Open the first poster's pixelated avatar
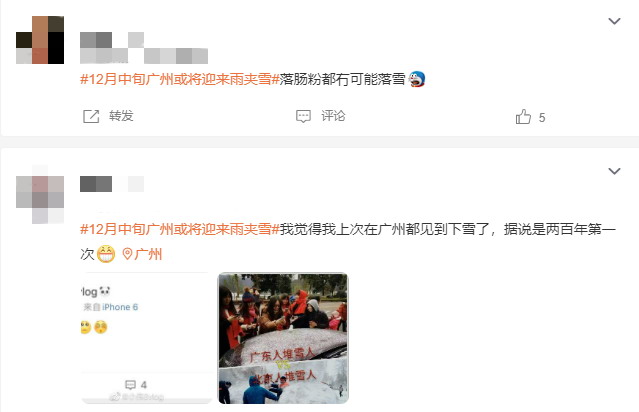 click(40, 40)
